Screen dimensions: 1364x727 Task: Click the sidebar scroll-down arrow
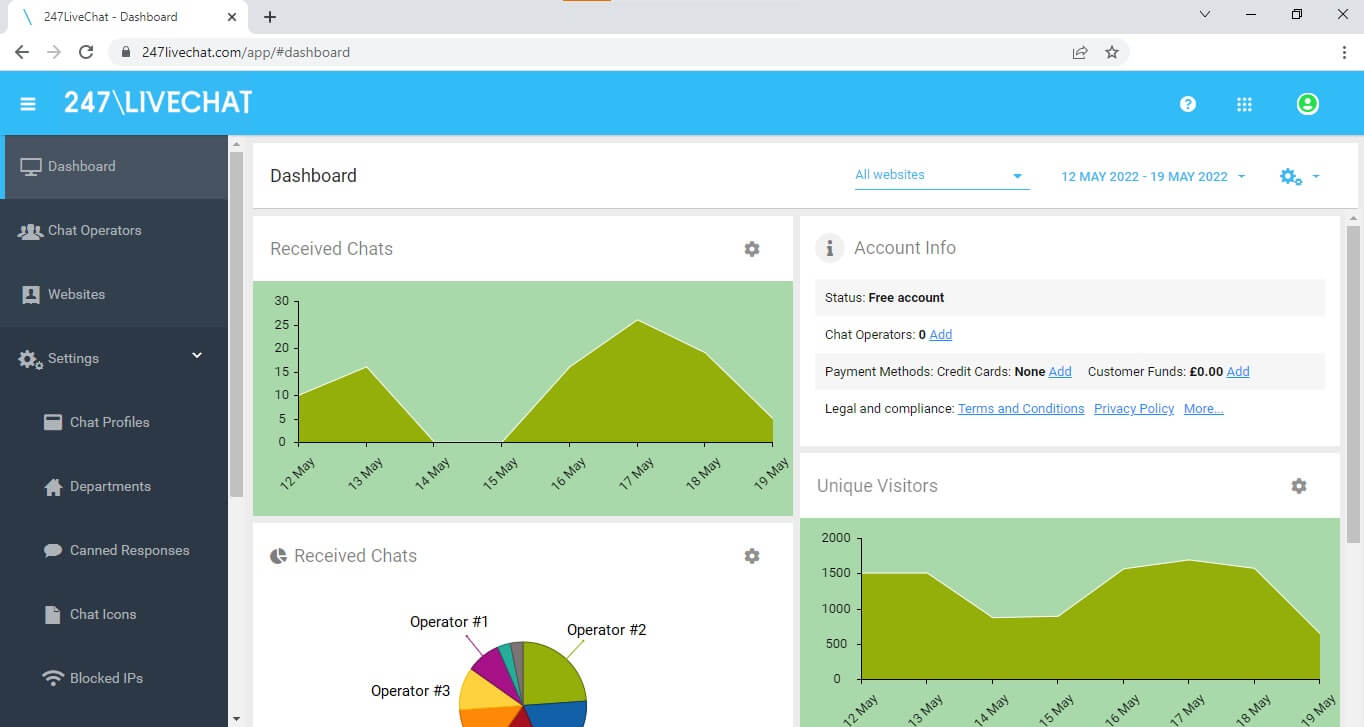236,718
